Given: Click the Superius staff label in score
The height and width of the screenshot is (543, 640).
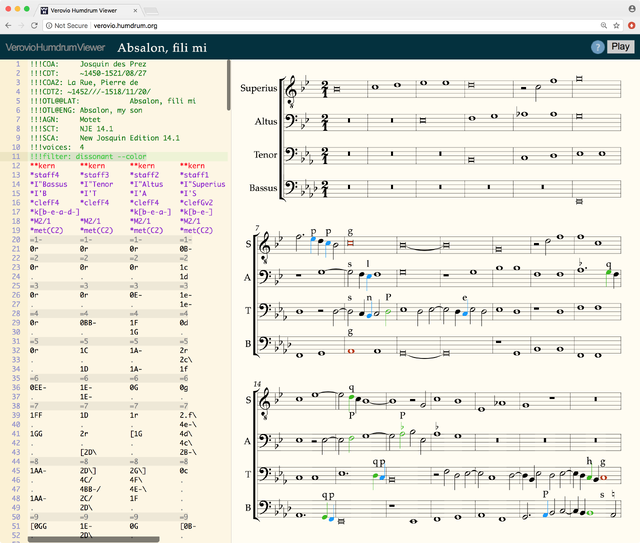Looking at the screenshot, I should click(x=259, y=88).
